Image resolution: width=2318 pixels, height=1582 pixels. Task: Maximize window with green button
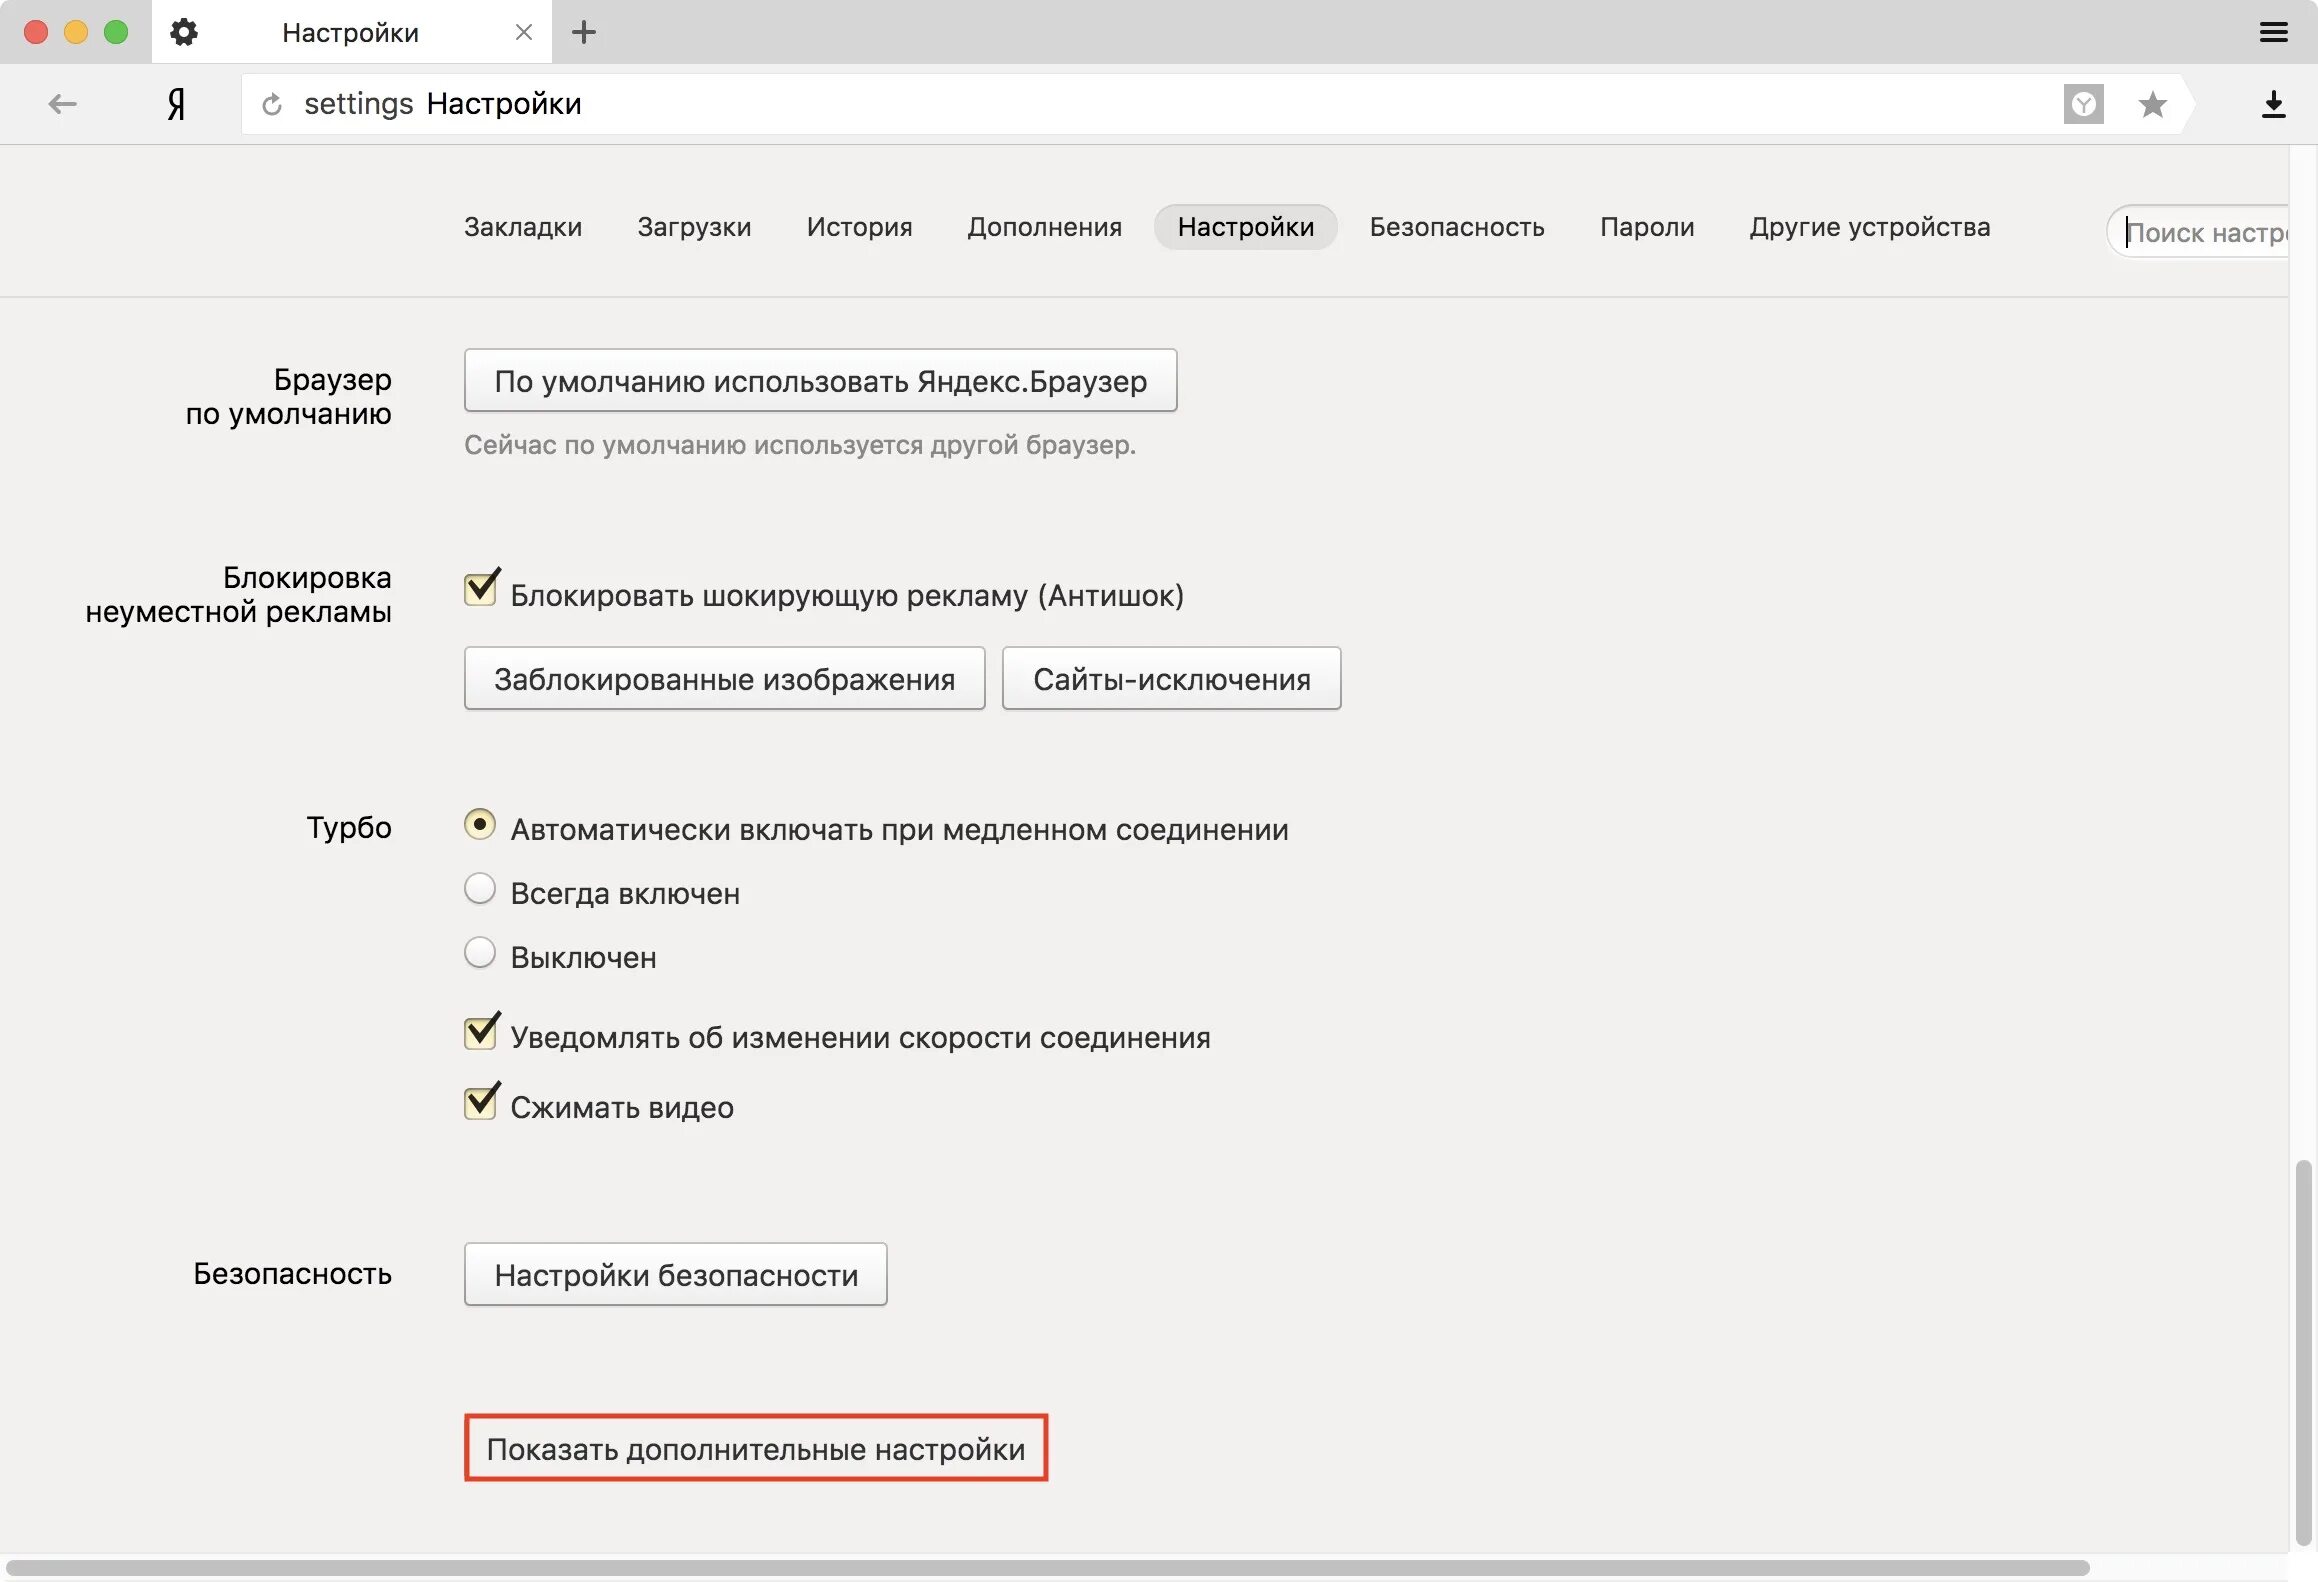[116, 32]
